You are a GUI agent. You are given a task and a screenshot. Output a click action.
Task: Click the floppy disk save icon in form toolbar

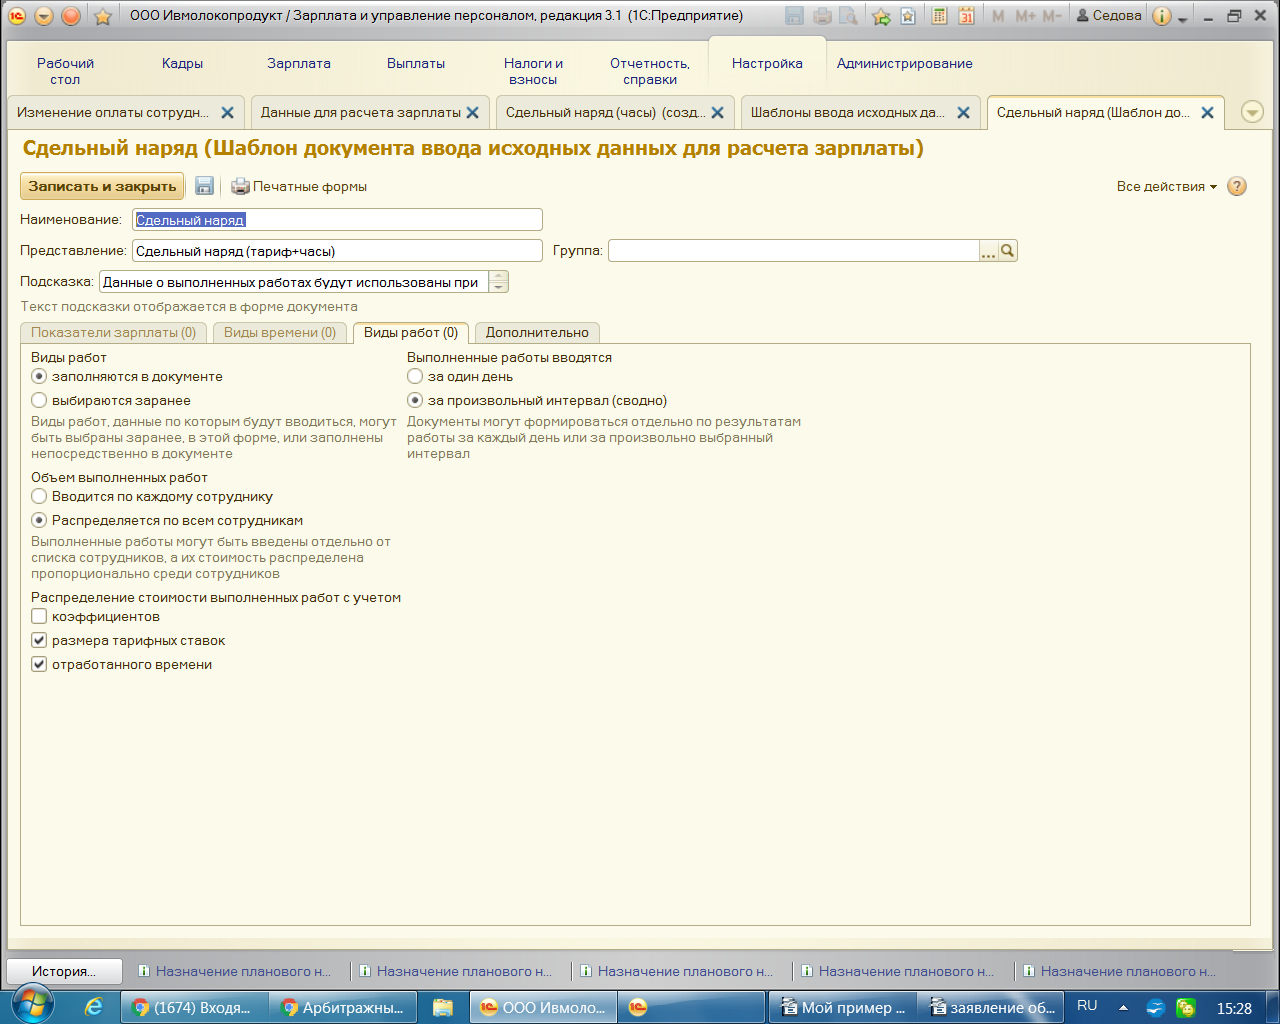click(204, 186)
